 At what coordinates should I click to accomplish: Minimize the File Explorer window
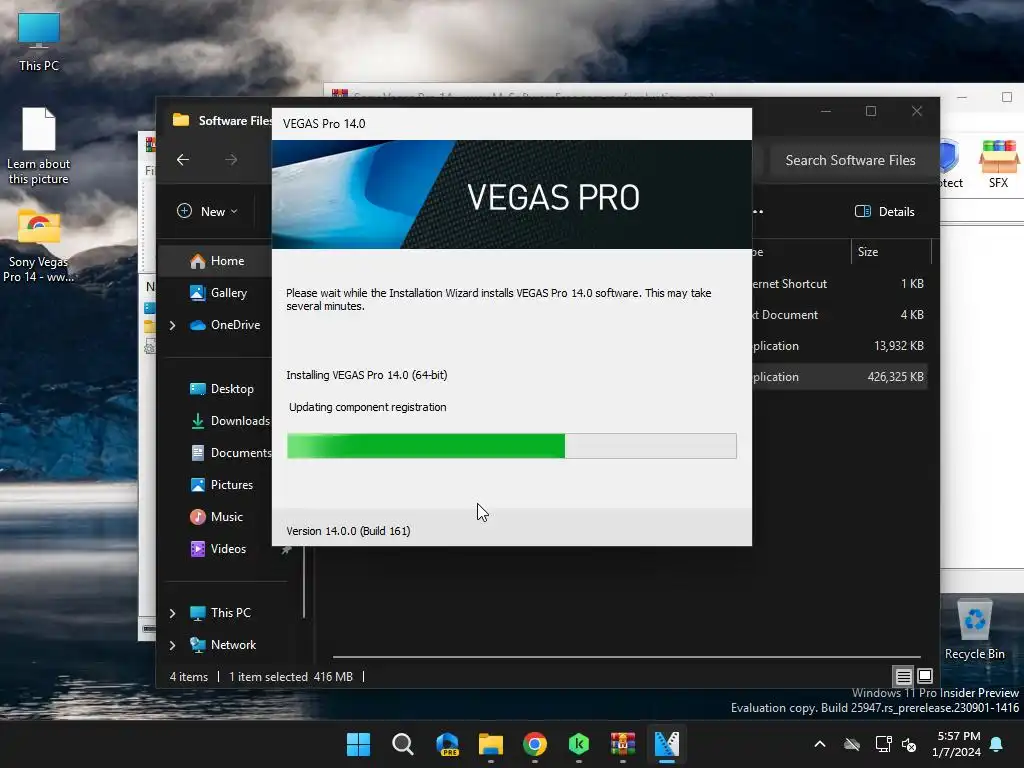pos(826,111)
